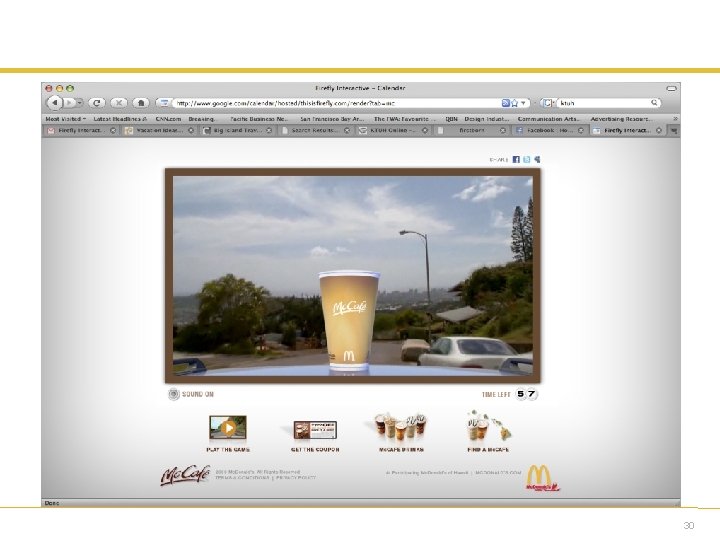Share the page on Twitter

tap(527, 159)
